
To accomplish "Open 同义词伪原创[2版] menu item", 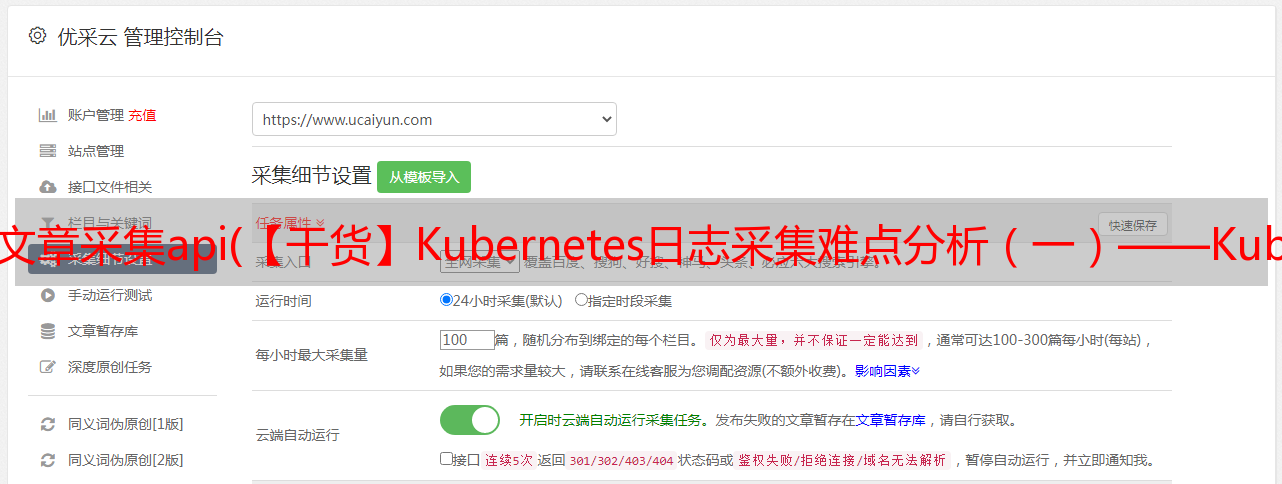I will tap(125, 460).
